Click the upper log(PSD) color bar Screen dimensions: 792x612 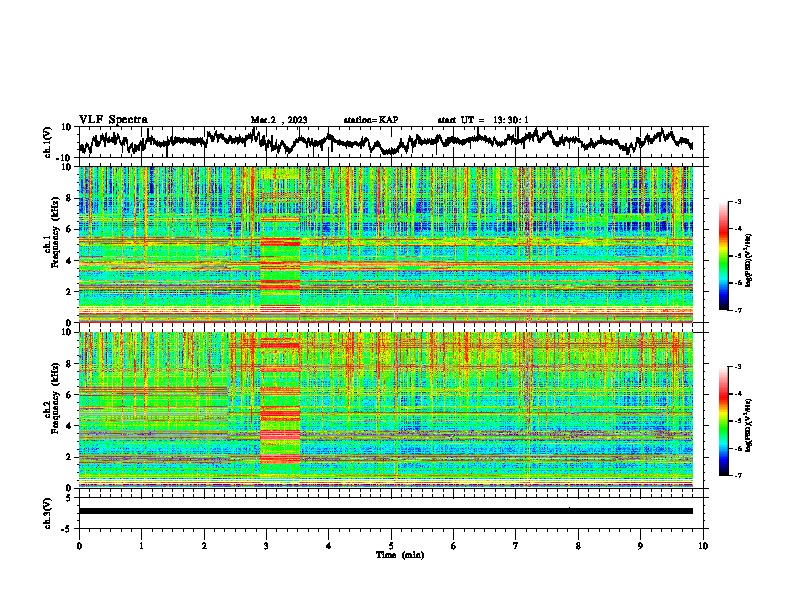click(723, 256)
